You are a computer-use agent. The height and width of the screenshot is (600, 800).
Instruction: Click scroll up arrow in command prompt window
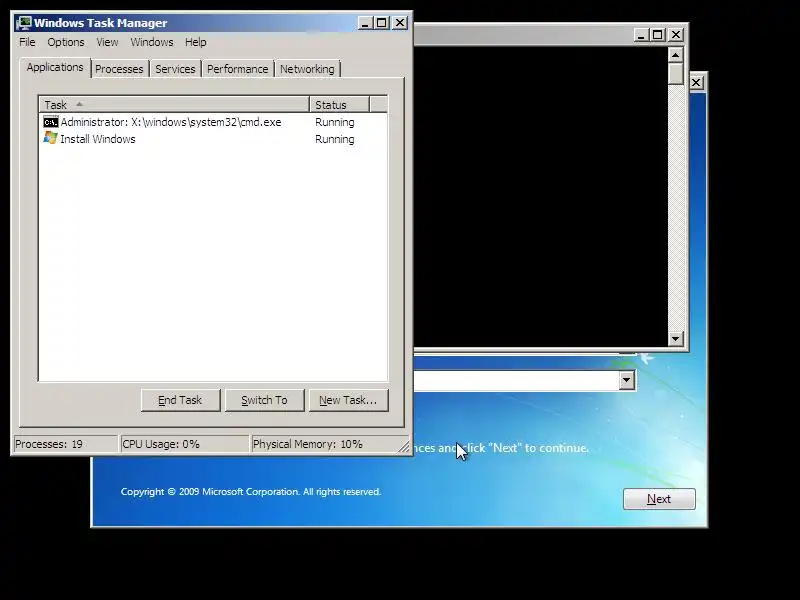(x=676, y=55)
